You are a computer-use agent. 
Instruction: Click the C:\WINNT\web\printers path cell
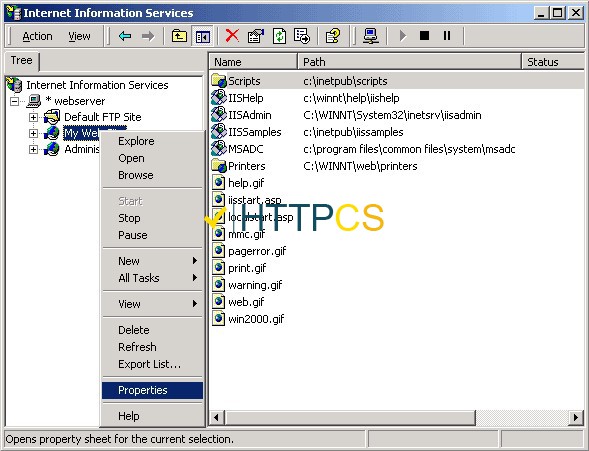(x=360, y=166)
